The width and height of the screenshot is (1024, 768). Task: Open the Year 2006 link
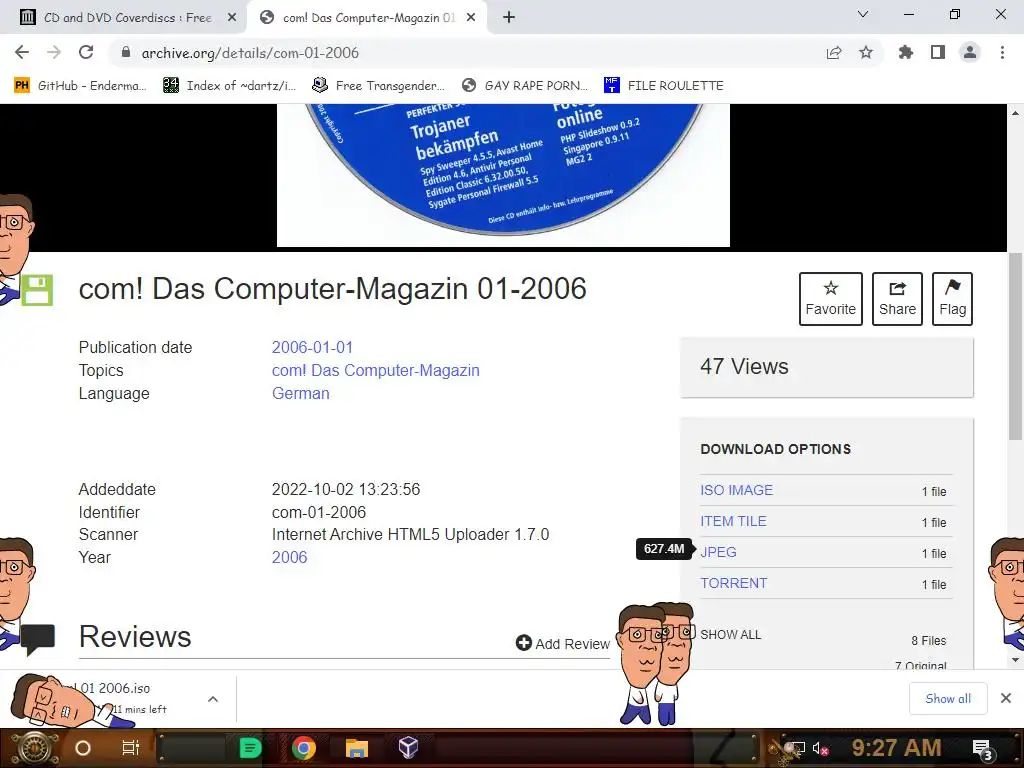289,557
